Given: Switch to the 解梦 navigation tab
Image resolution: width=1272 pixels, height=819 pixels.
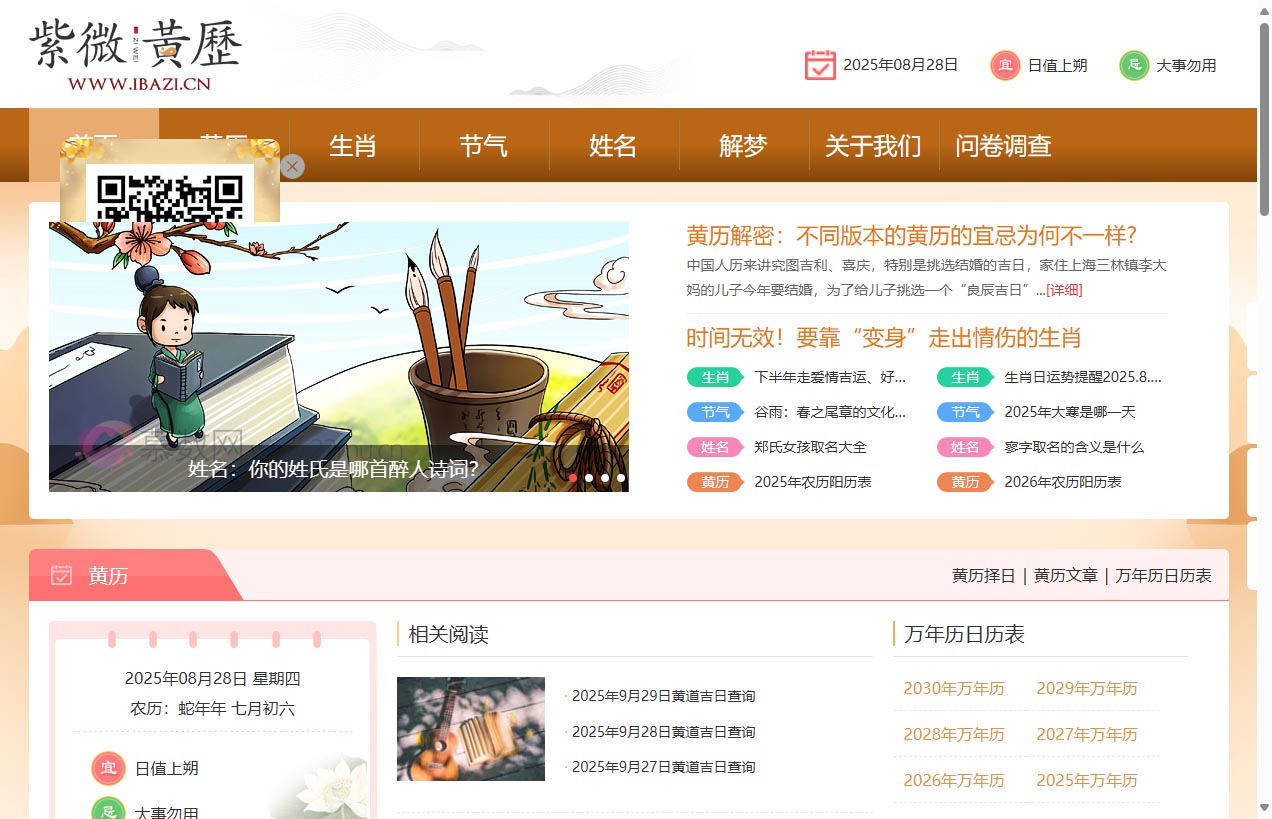Looking at the screenshot, I should [x=742, y=146].
